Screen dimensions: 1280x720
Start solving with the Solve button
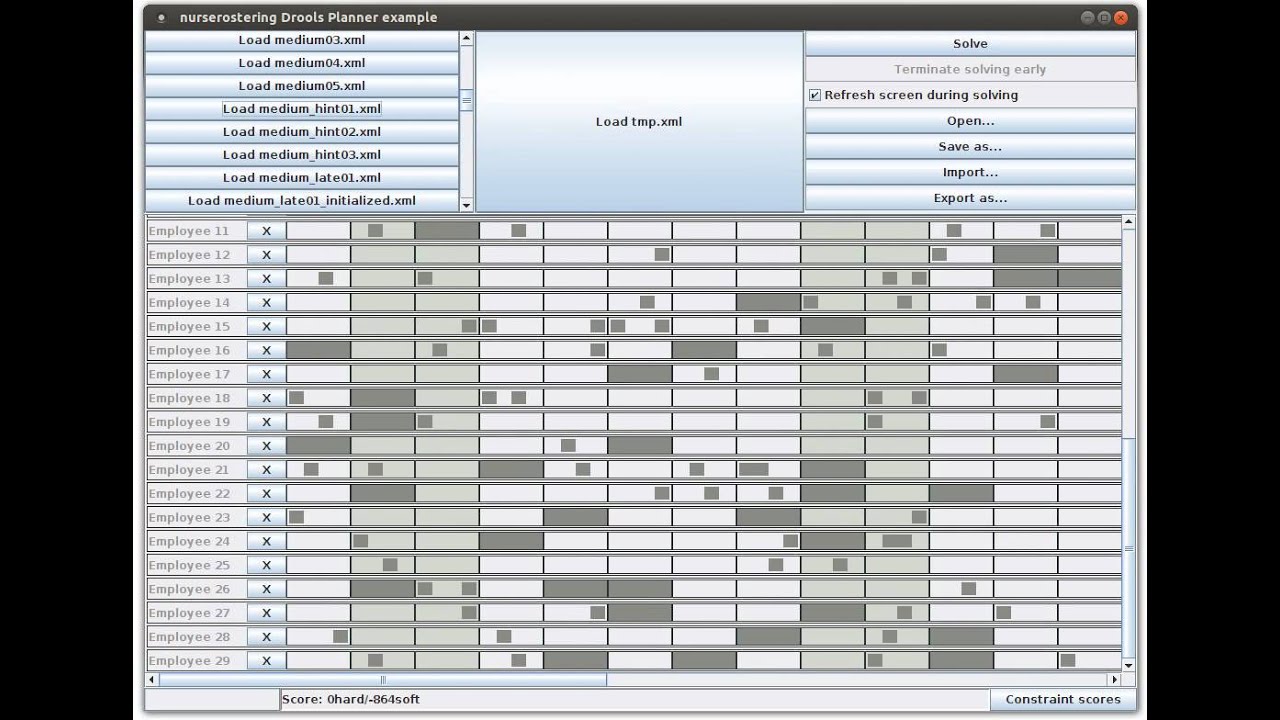[970, 44]
